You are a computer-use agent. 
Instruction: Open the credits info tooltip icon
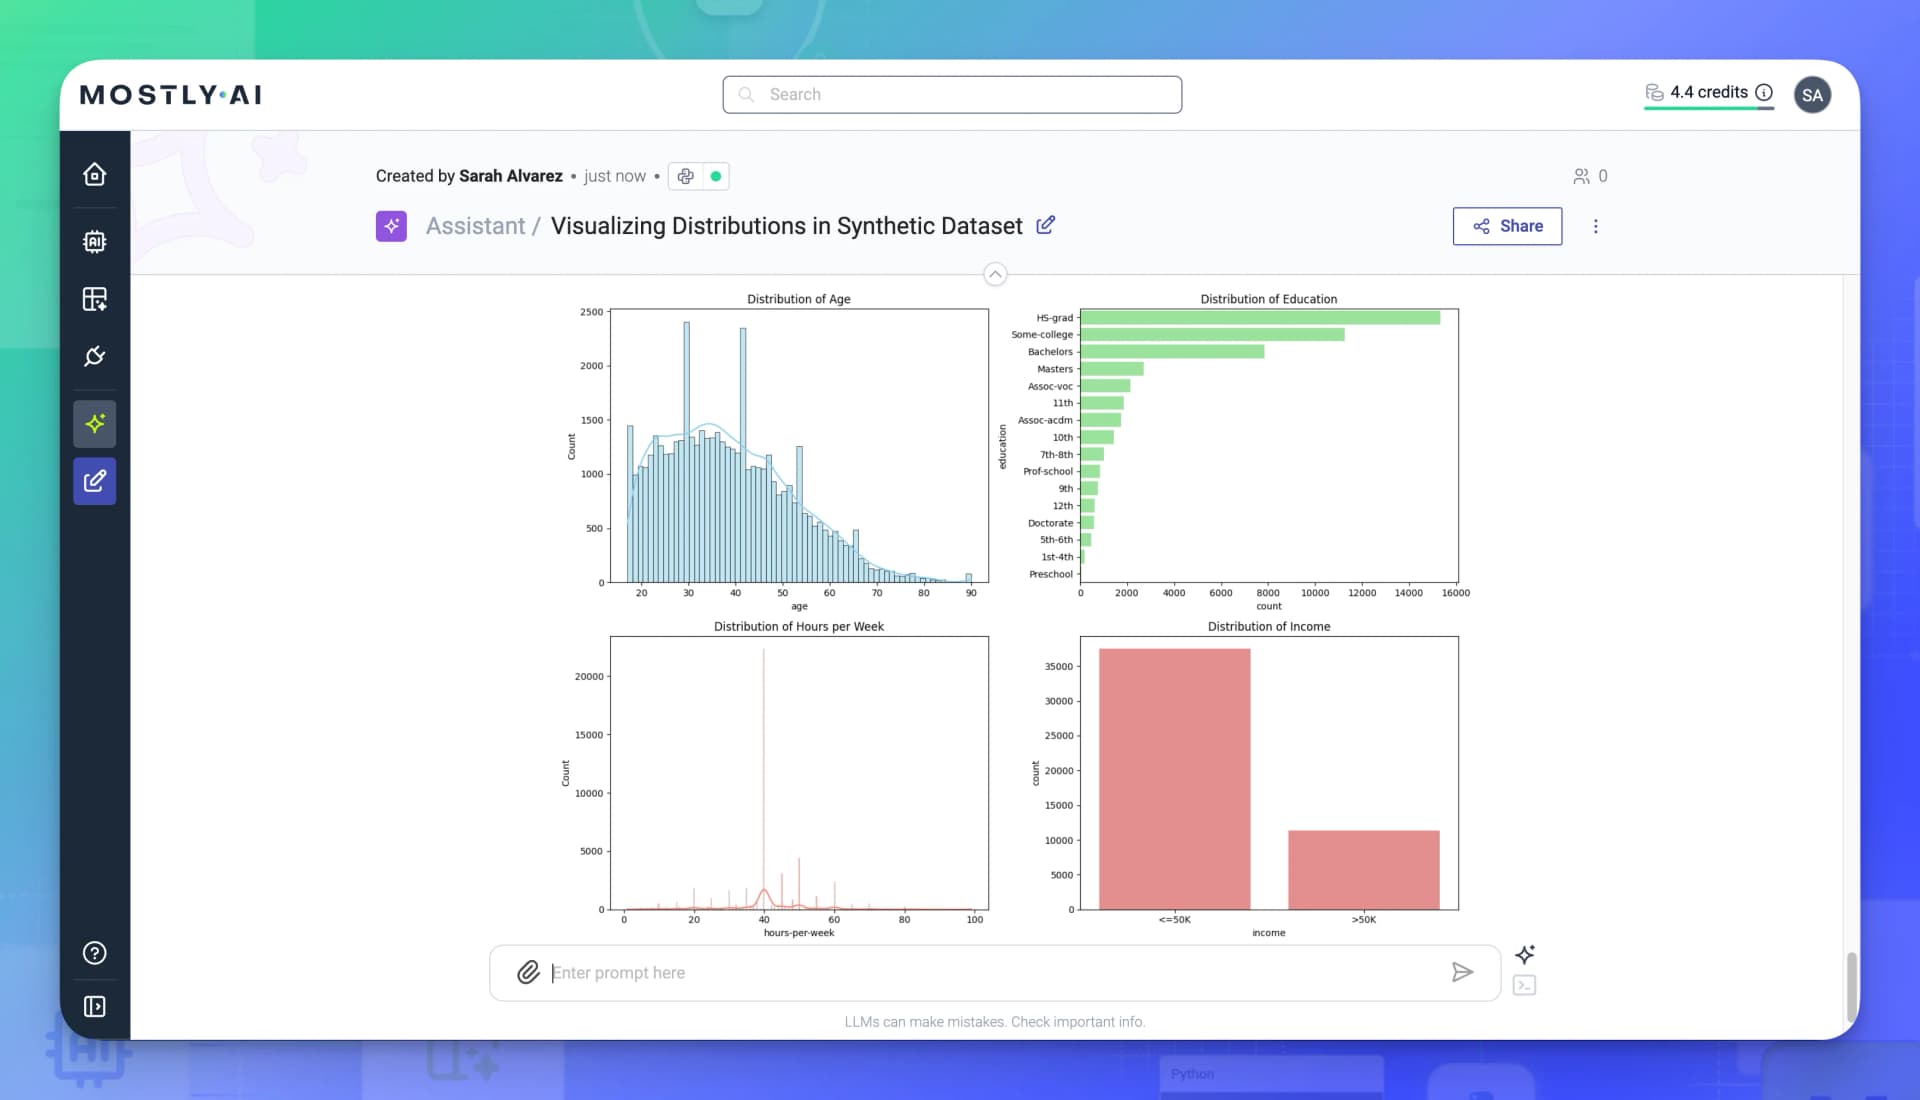tap(1763, 91)
